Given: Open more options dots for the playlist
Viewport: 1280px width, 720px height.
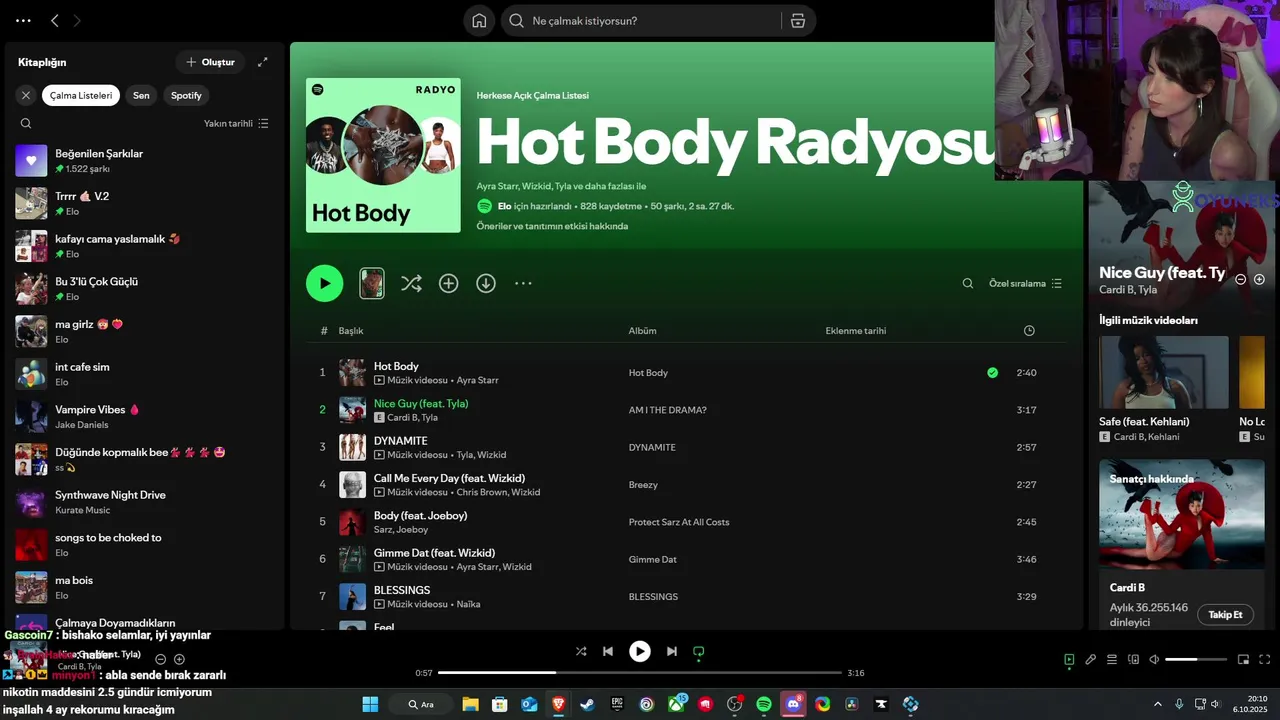Looking at the screenshot, I should (x=523, y=284).
